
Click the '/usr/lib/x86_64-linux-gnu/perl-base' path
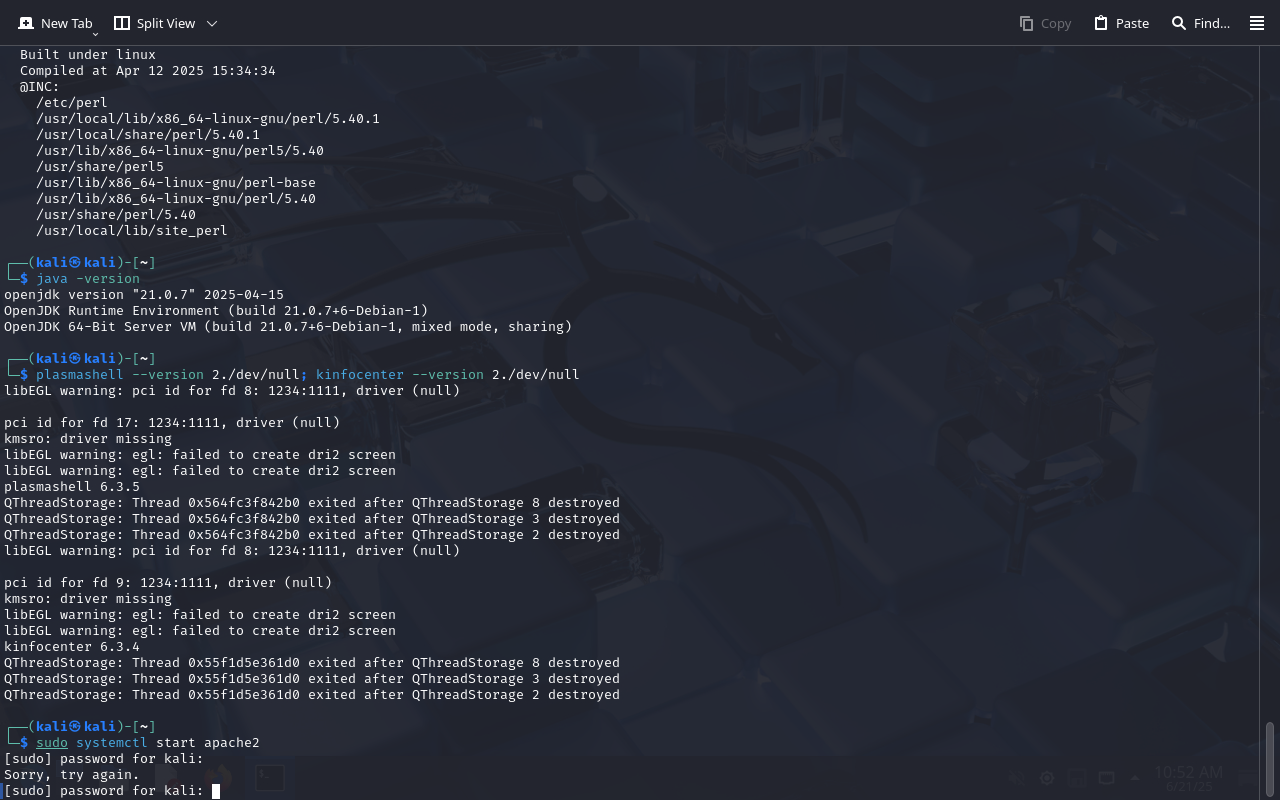click(x=176, y=183)
